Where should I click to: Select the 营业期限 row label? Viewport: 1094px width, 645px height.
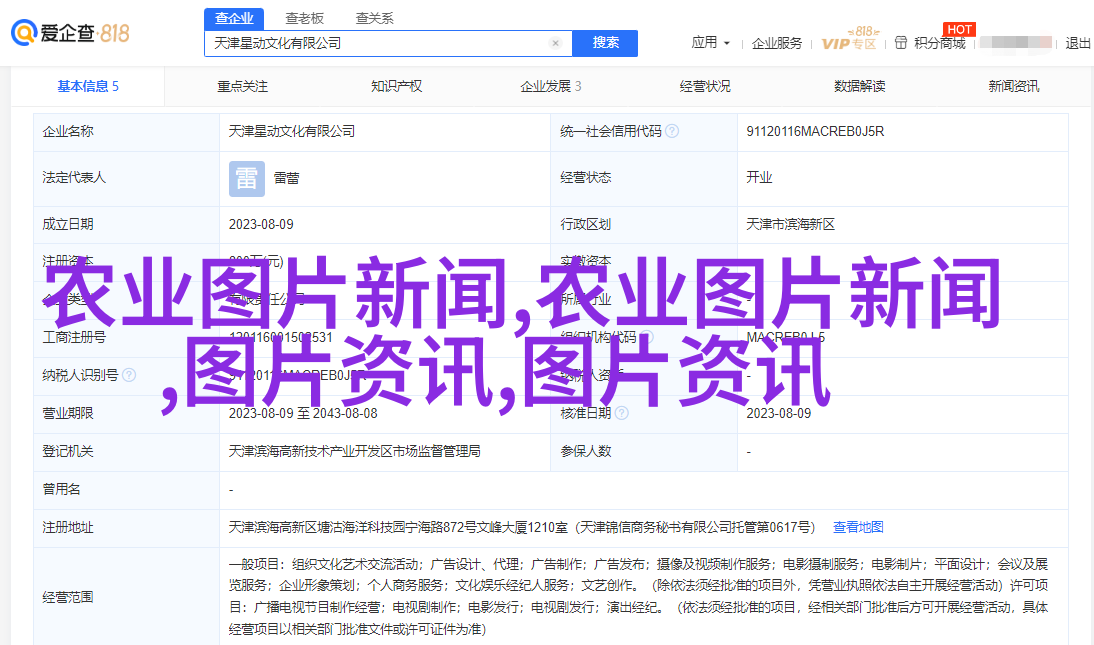(68, 413)
